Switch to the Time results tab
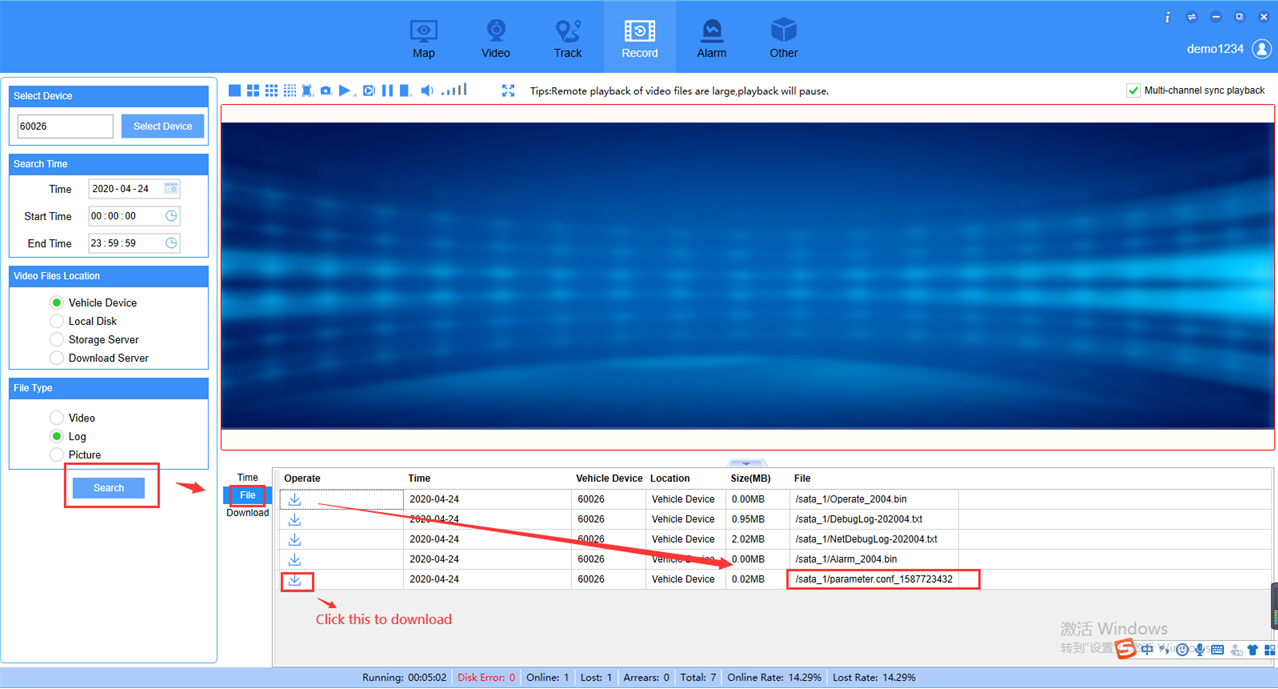 [247, 477]
